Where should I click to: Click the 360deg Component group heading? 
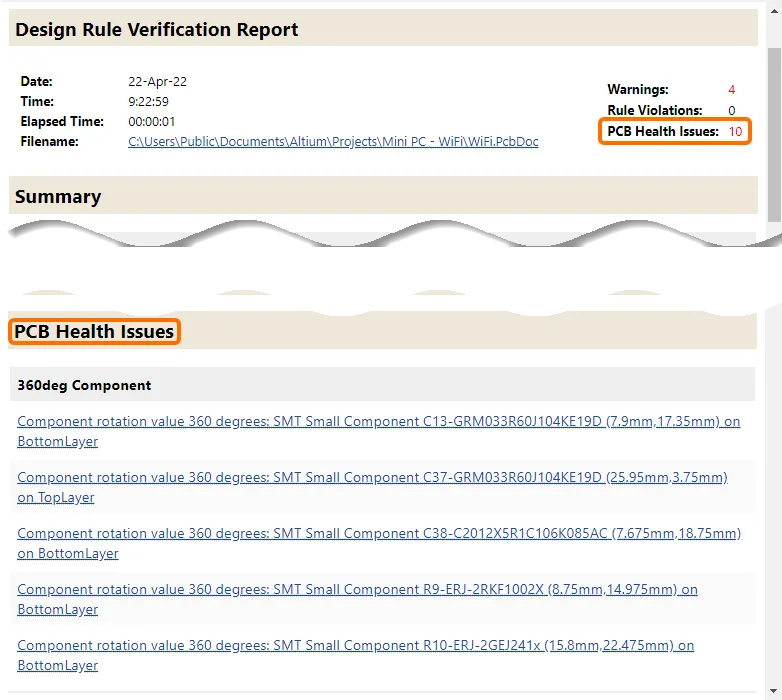pos(84,385)
